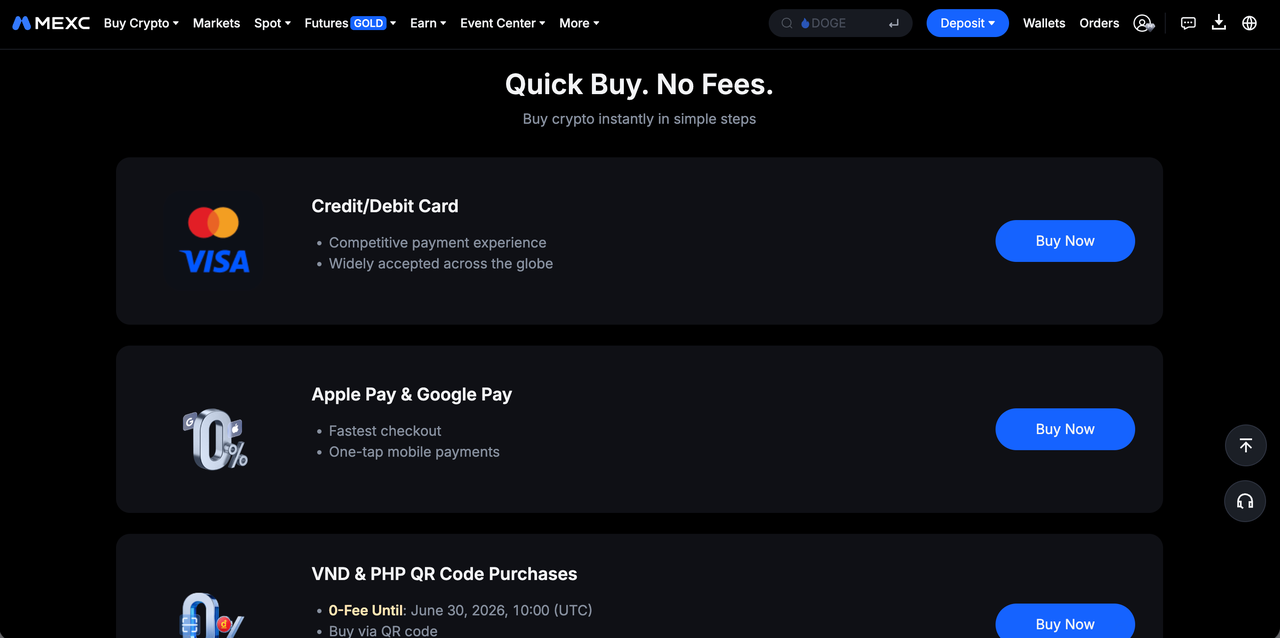Go to the Markets page
The height and width of the screenshot is (638, 1280).
(216, 23)
